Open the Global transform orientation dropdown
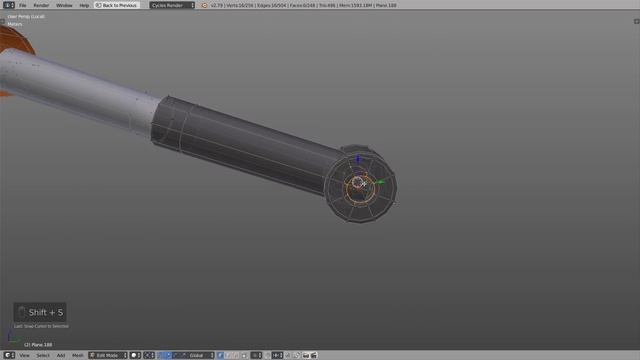 pos(201,356)
